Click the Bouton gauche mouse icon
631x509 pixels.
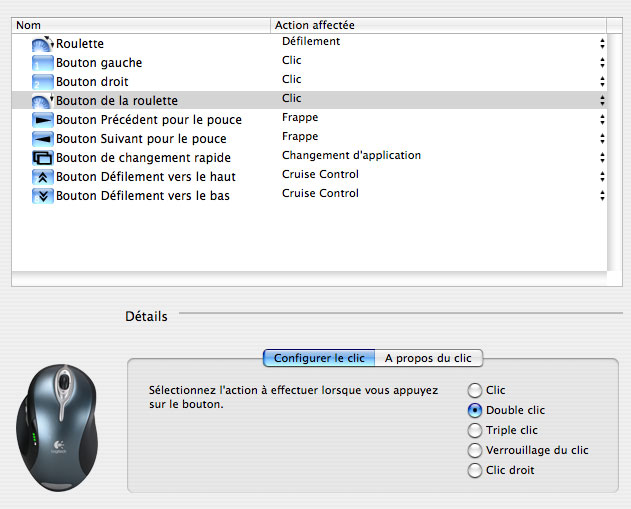[x=42, y=63]
